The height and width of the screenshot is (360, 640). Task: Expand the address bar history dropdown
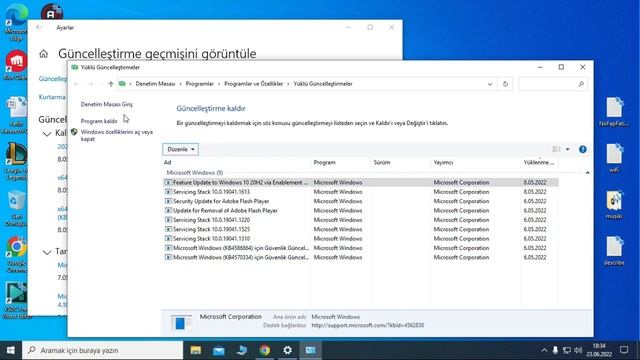tap(490, 84)
